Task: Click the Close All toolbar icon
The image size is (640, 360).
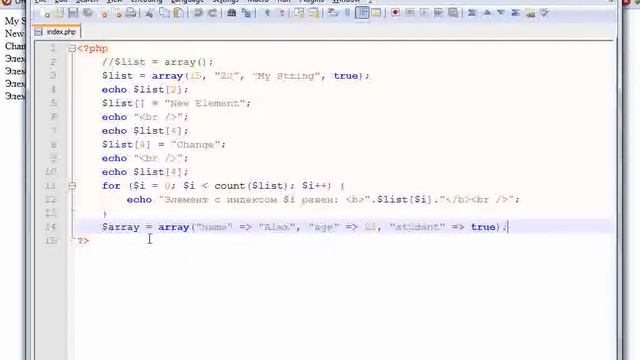Action: [118, 13]
